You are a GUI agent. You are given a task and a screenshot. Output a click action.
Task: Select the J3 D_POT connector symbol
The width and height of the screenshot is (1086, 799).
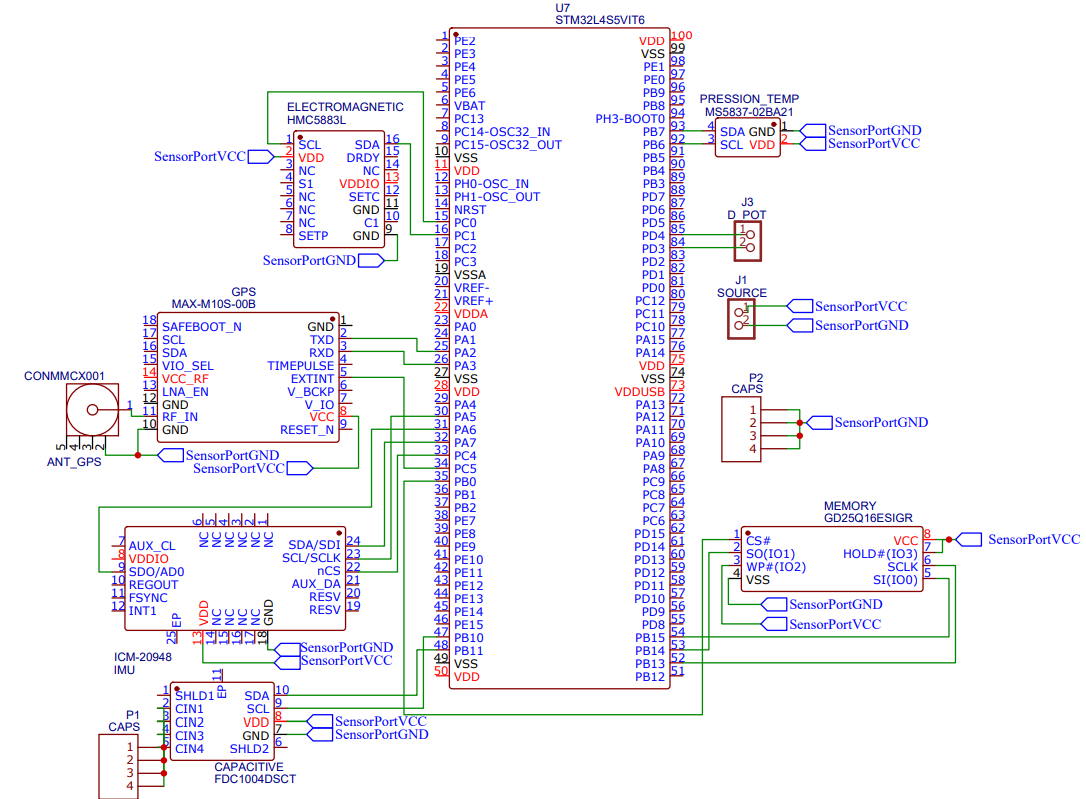click(x=748, y=240)
